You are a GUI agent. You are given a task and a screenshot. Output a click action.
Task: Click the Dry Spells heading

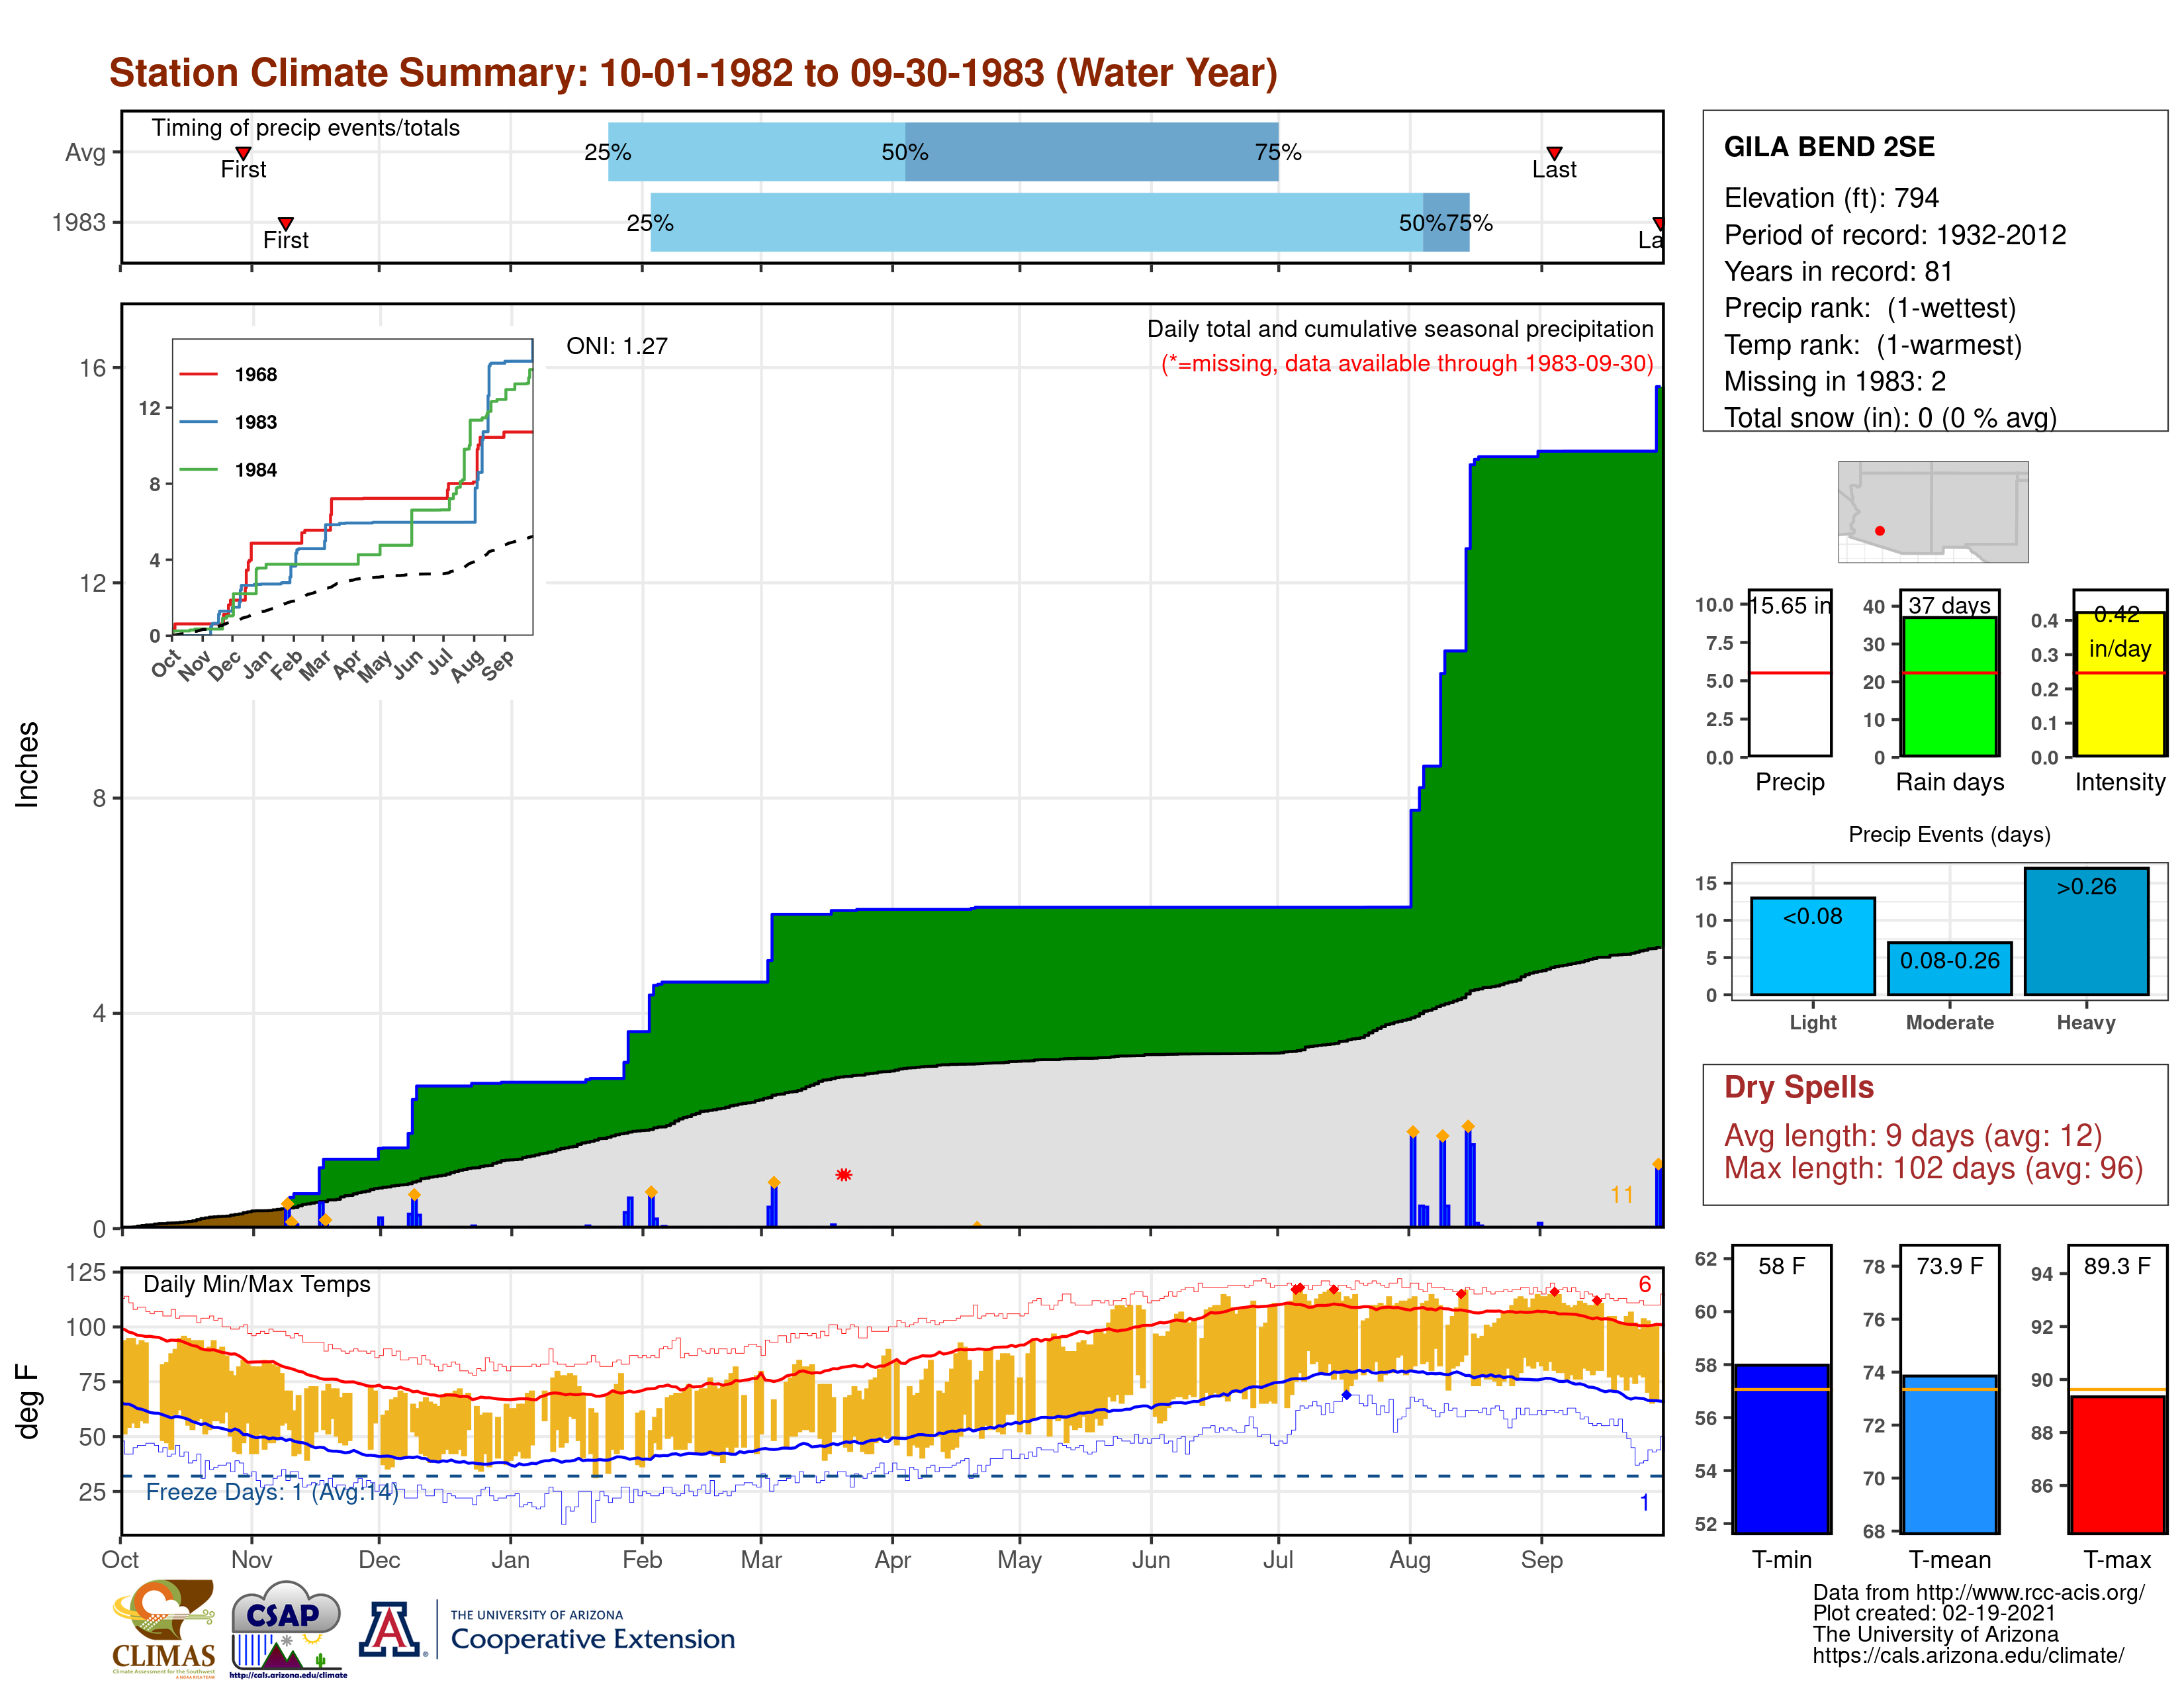1798,1087
